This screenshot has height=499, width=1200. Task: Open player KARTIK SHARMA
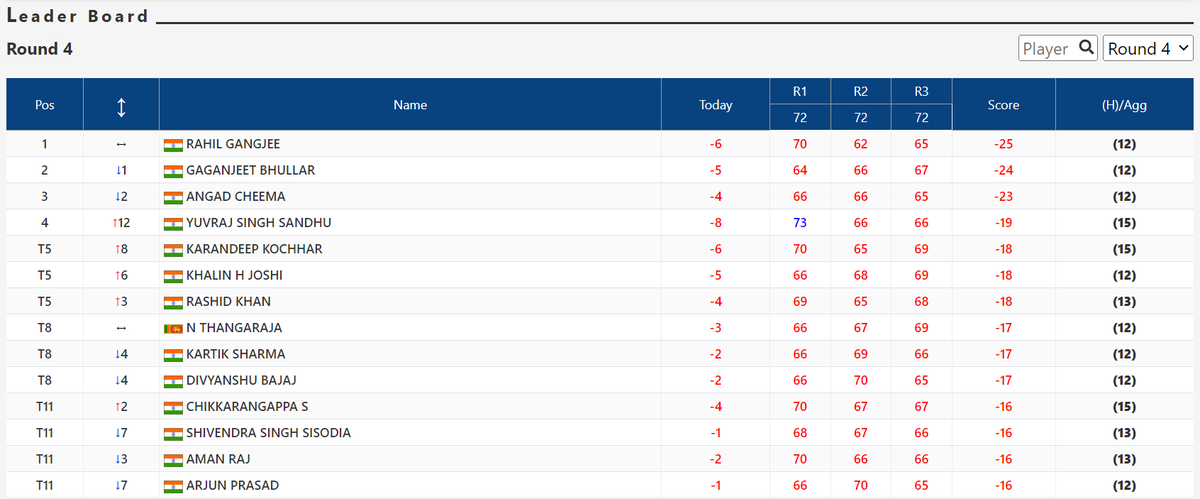[x=236, y=354]
